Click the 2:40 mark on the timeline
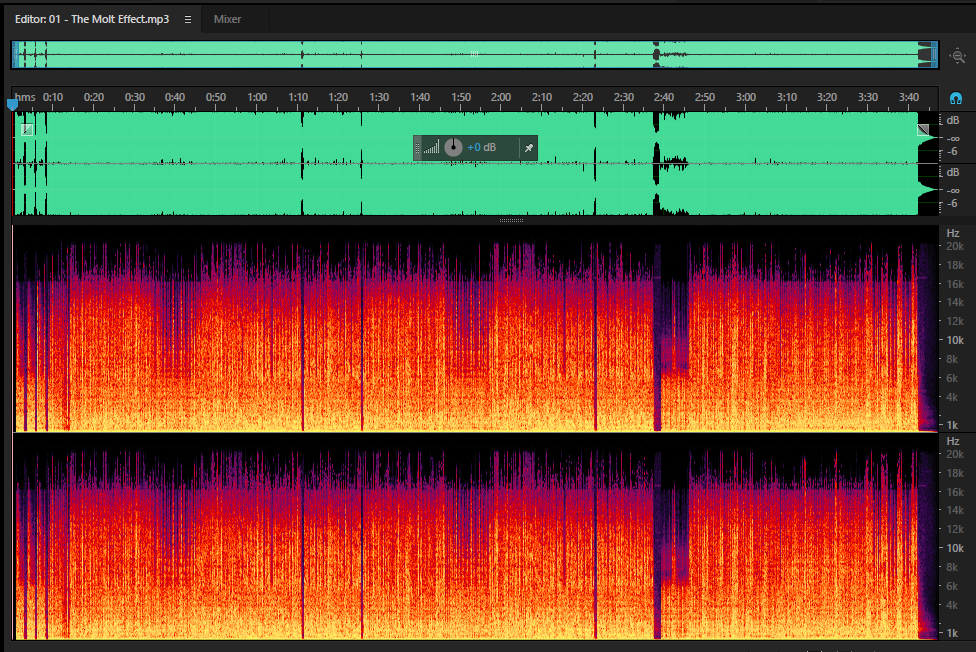The height and width of the screenshot is (652, 976). (x=664, y=97)
